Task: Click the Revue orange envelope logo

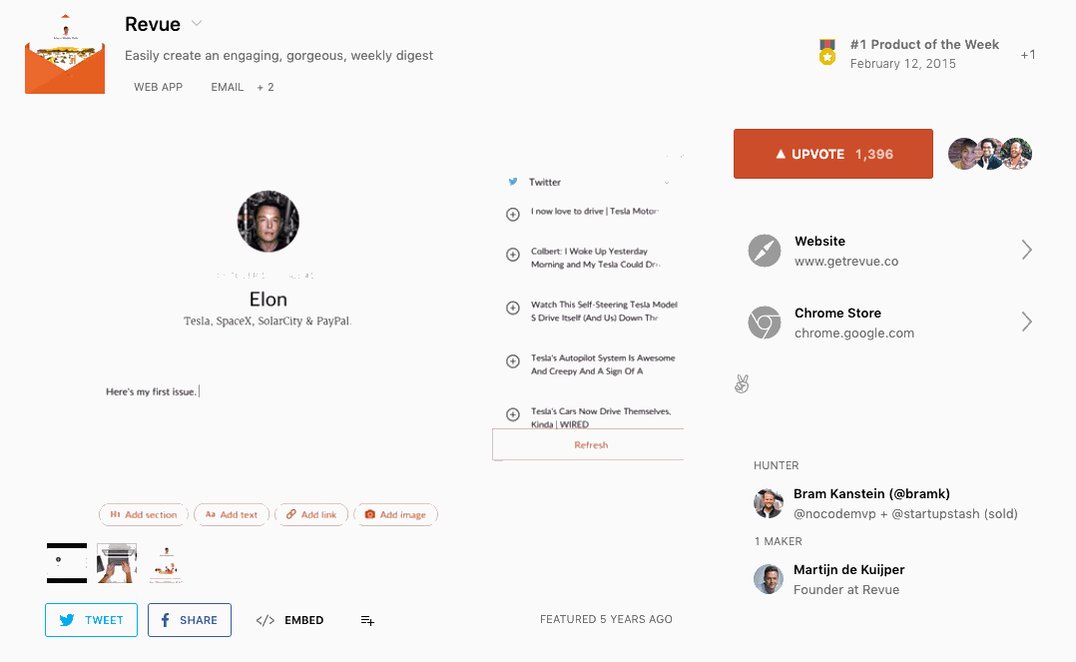Action: click(x=65, y=54)
